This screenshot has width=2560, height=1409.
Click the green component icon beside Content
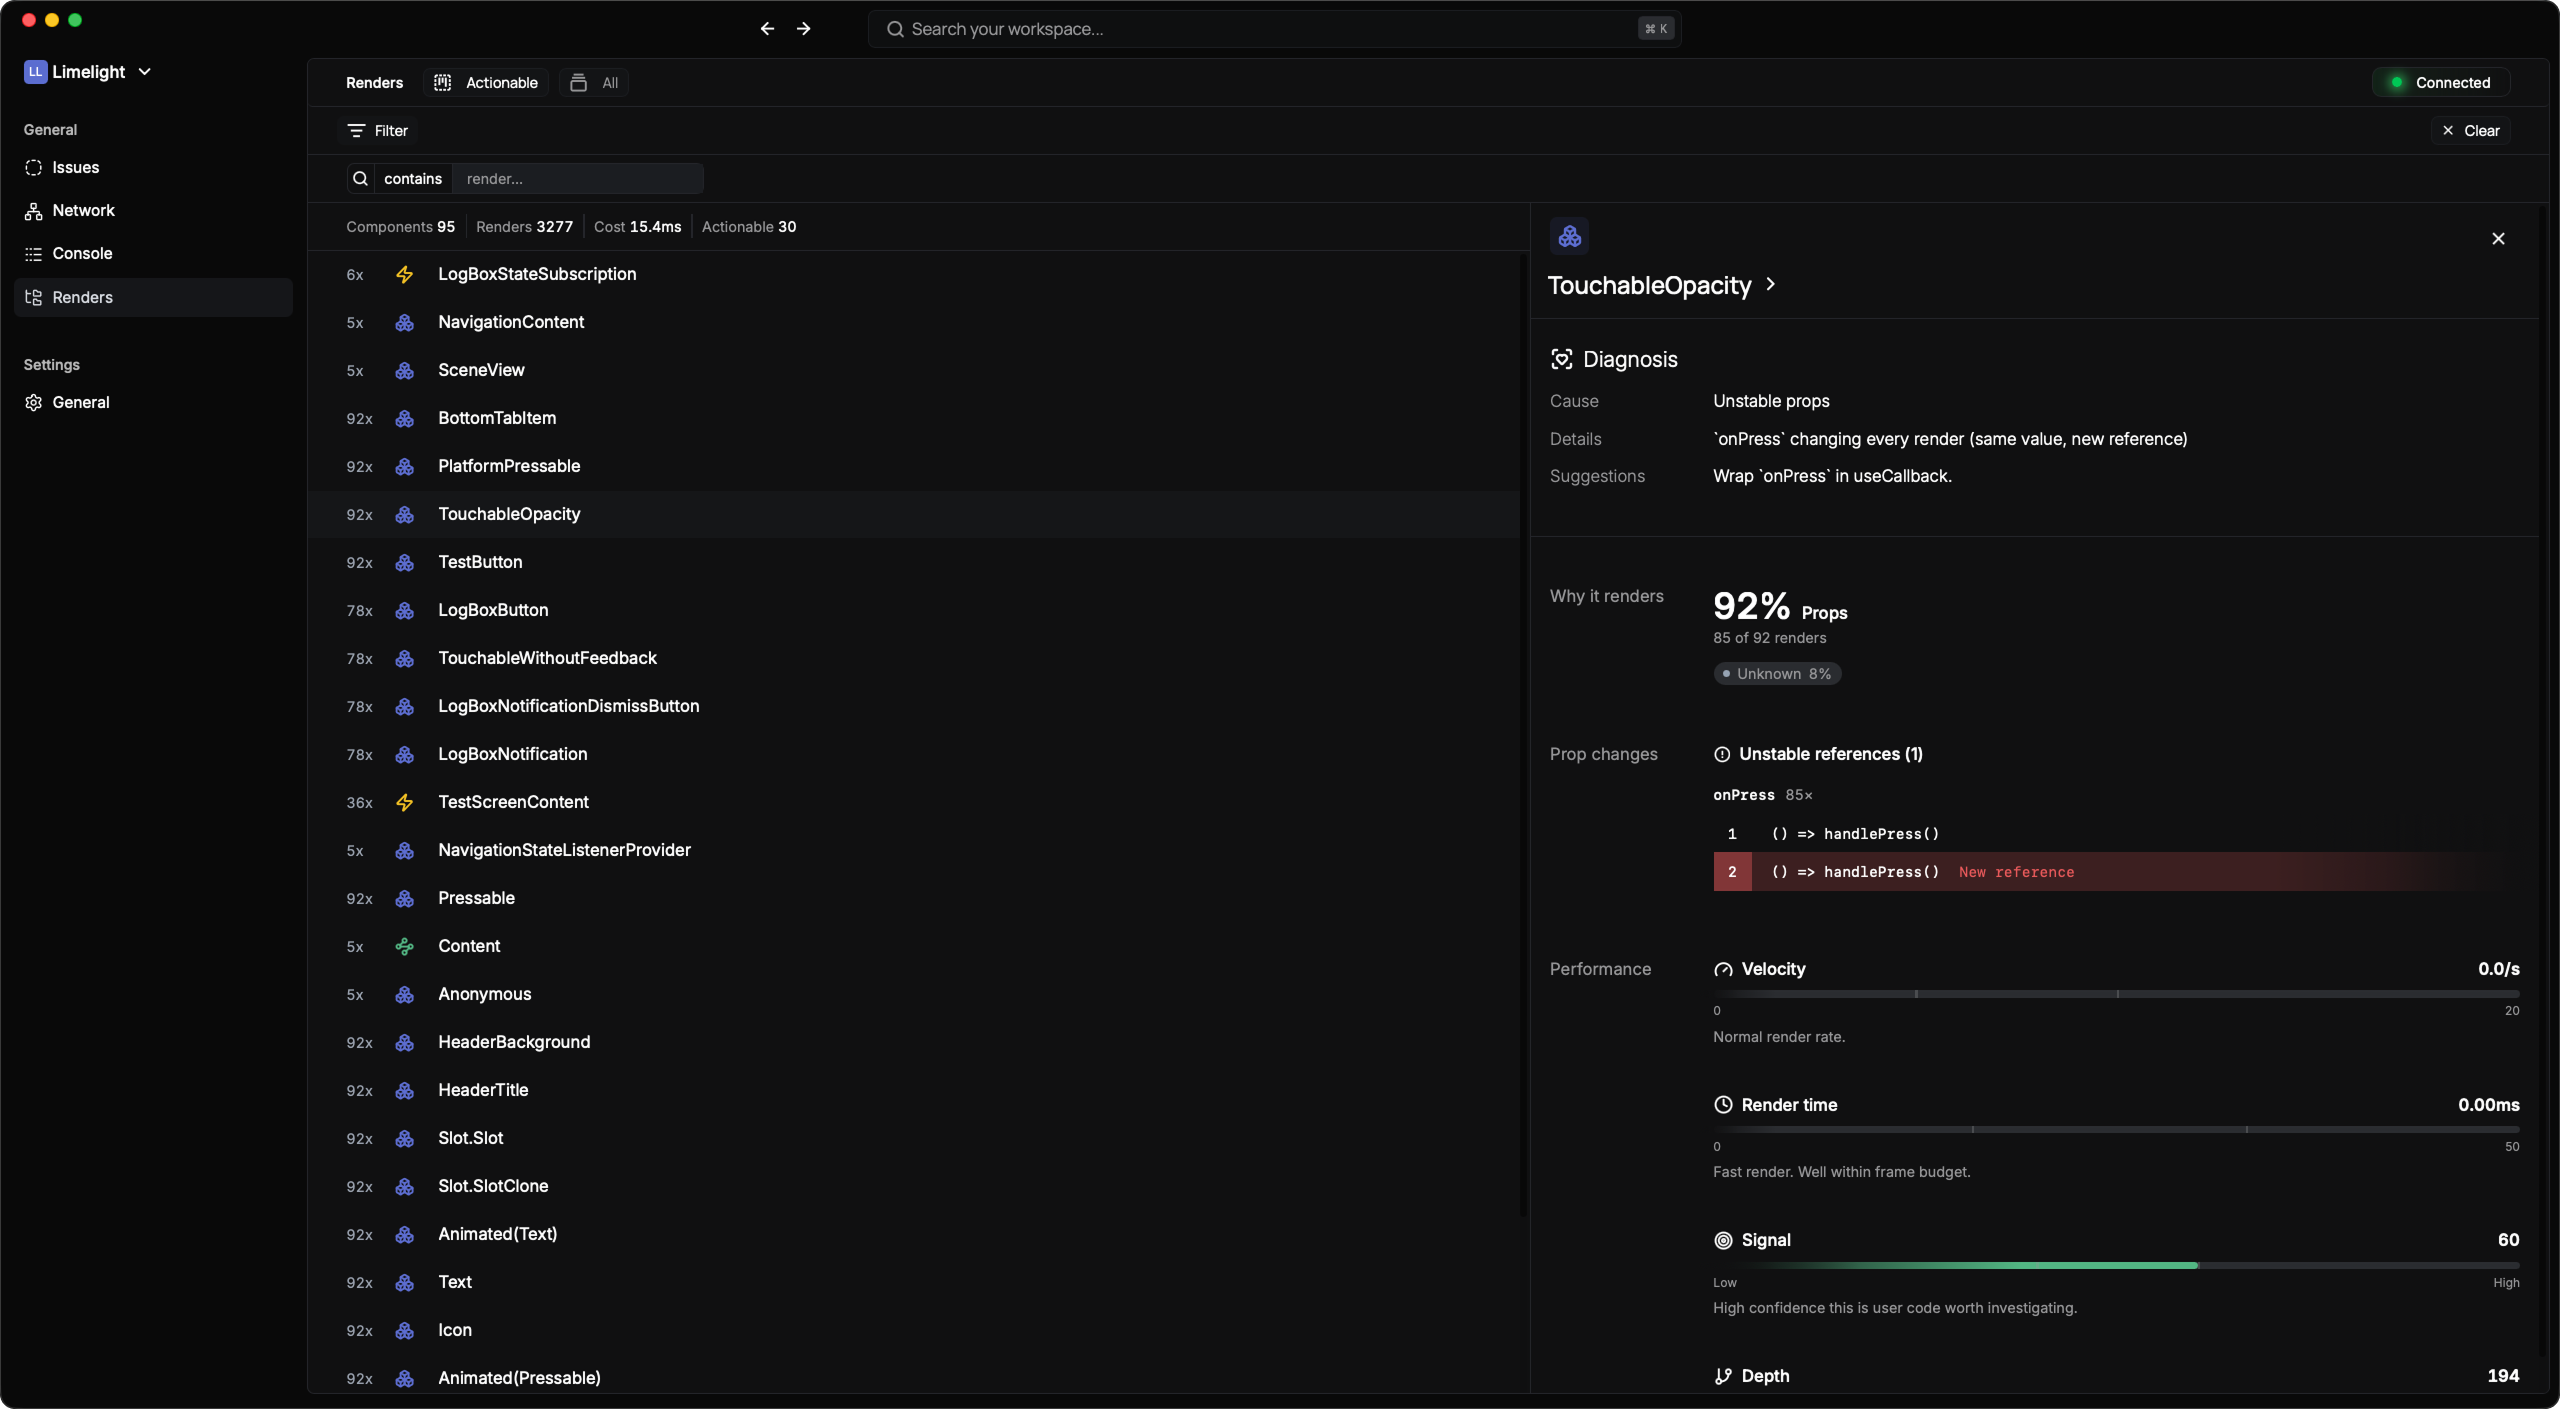tap(404, 946)
